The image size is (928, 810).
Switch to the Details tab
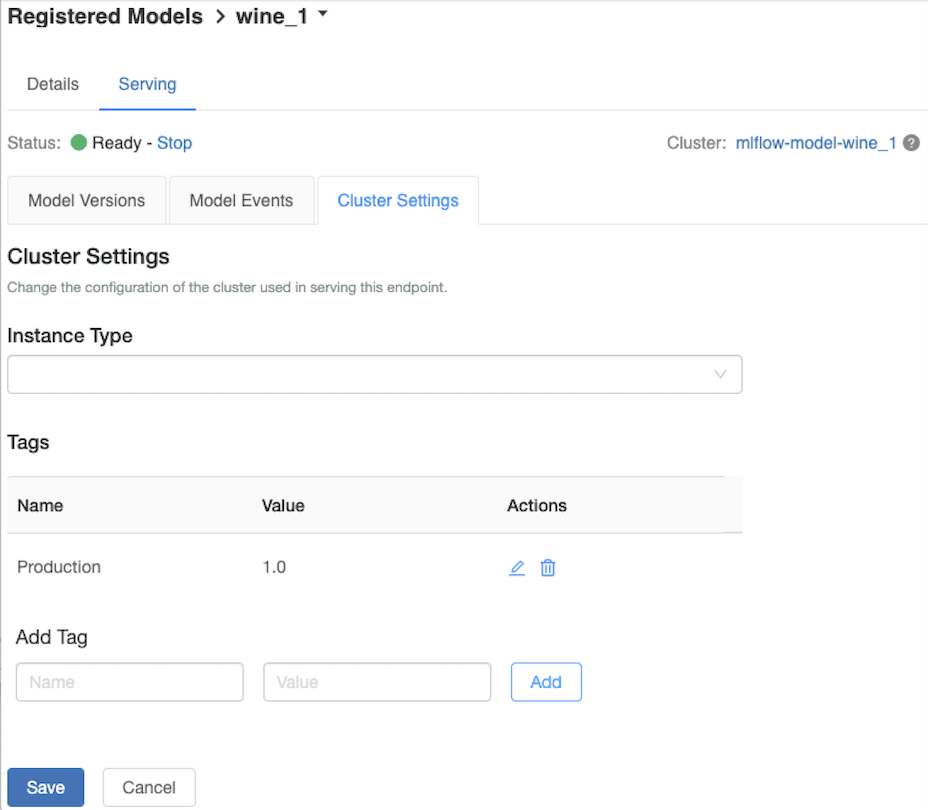coord(52,84)
